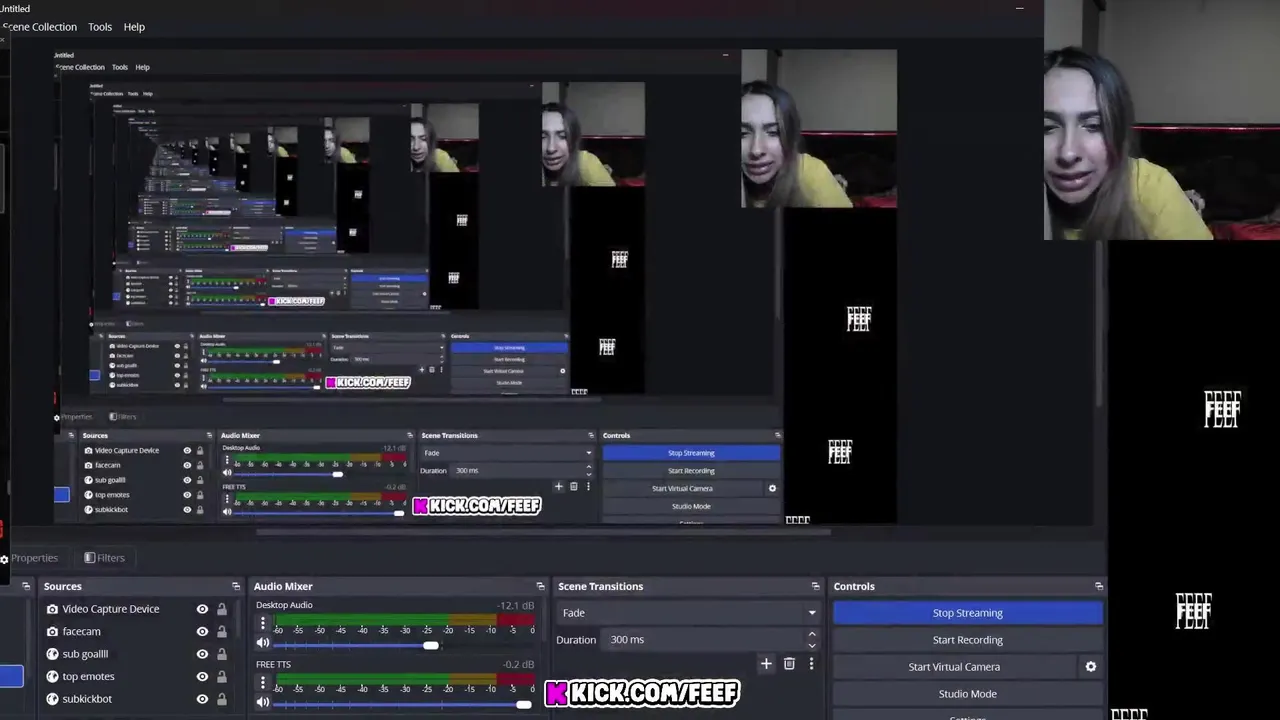Undock the Controls panel float icon
The image size is (1280, 720).
1099,586
